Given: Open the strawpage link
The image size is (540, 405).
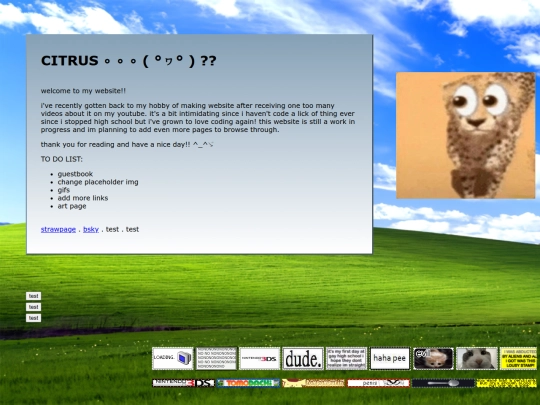Looking at the screenshot, I should [x=58, y=229].
